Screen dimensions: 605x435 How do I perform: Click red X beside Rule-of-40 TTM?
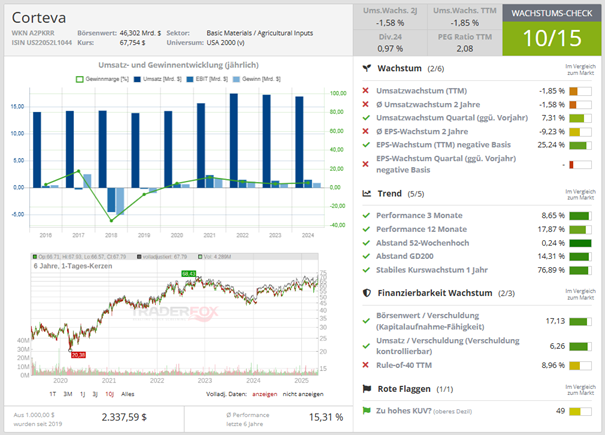366,365
